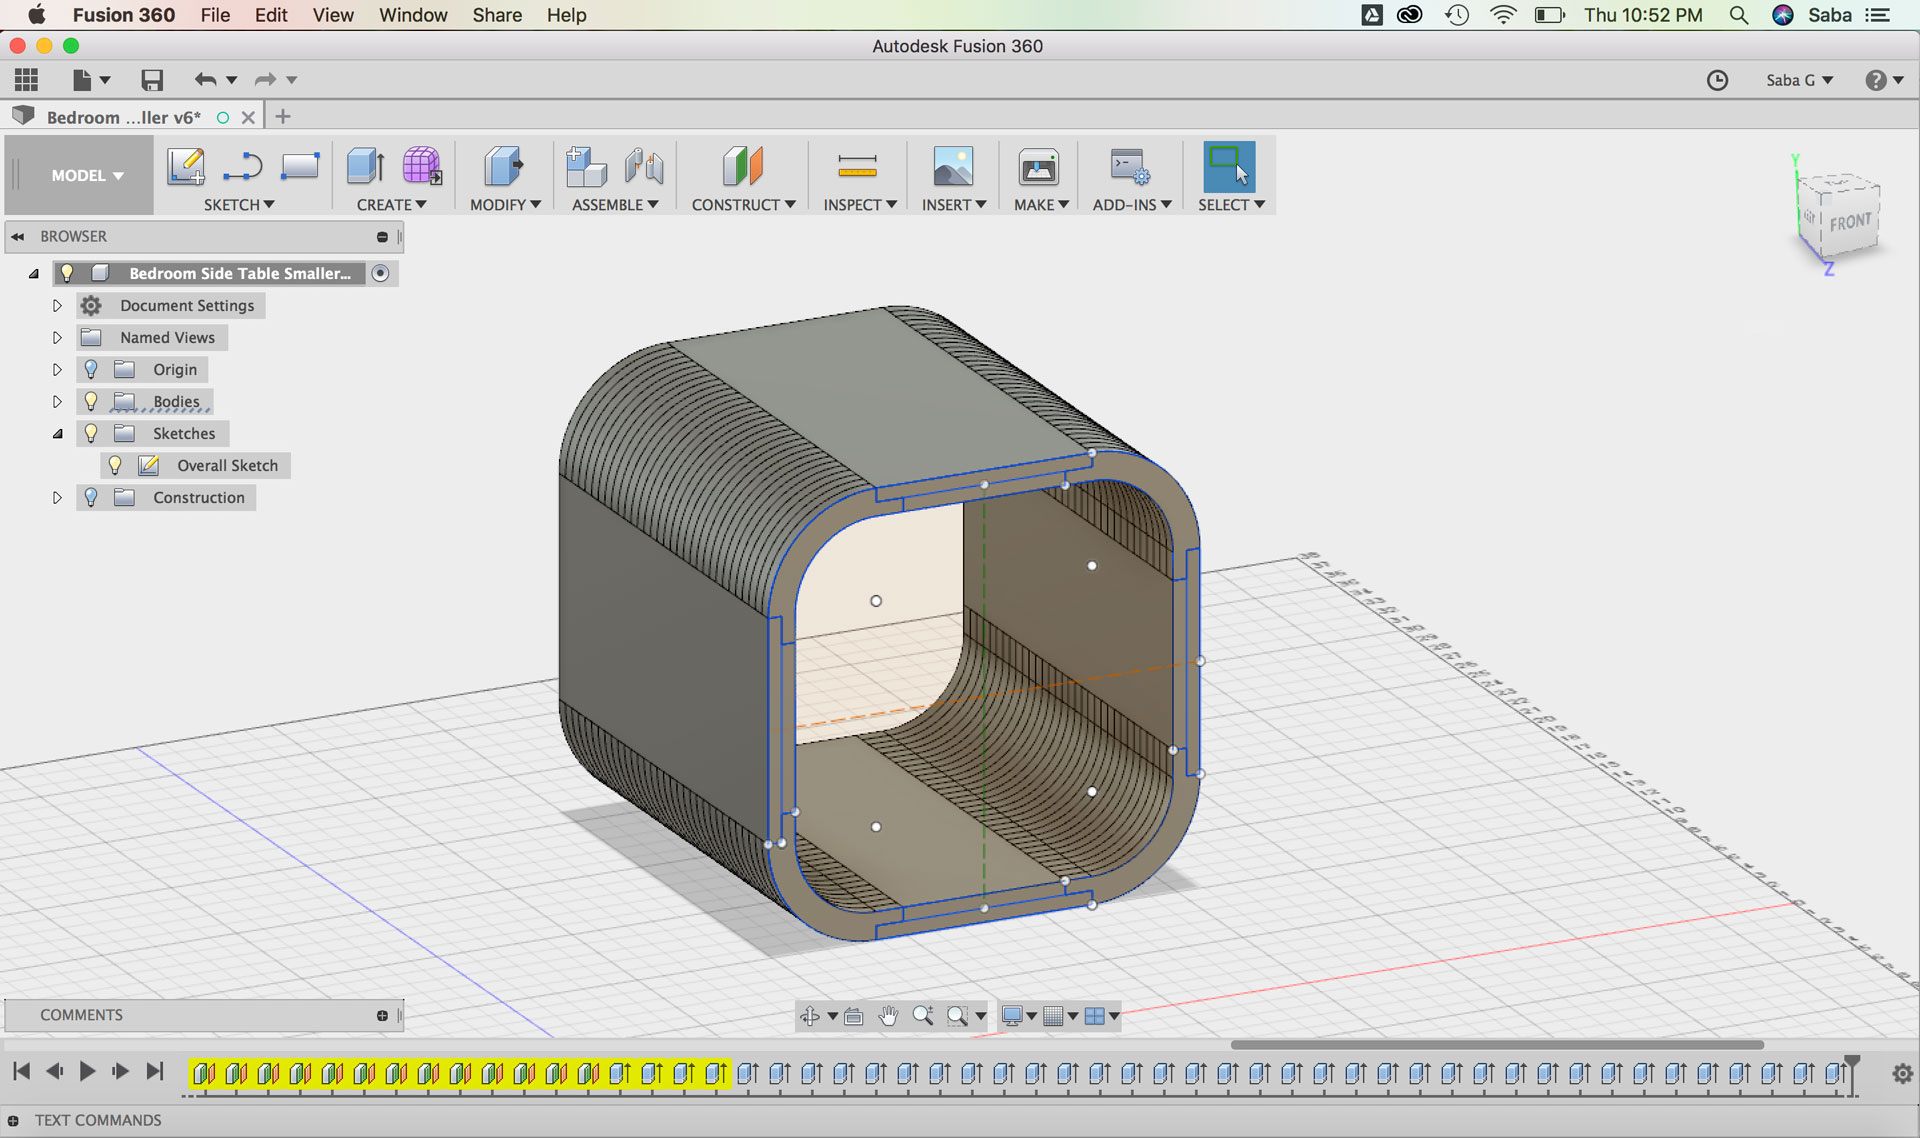Open the Window menu
Image resolution: width=1920 pixels, height=1138 pixels.
click(x=412, y=15)
